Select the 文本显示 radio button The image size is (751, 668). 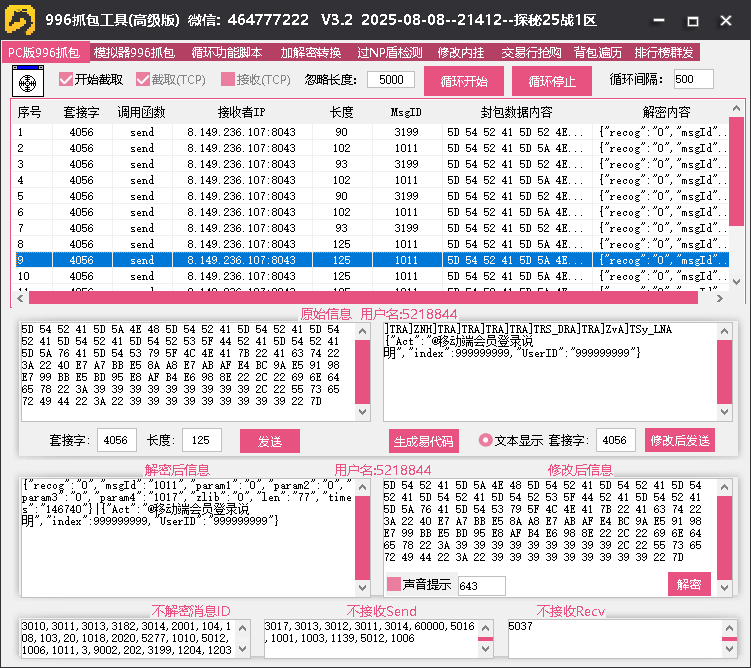click(486, 440)
